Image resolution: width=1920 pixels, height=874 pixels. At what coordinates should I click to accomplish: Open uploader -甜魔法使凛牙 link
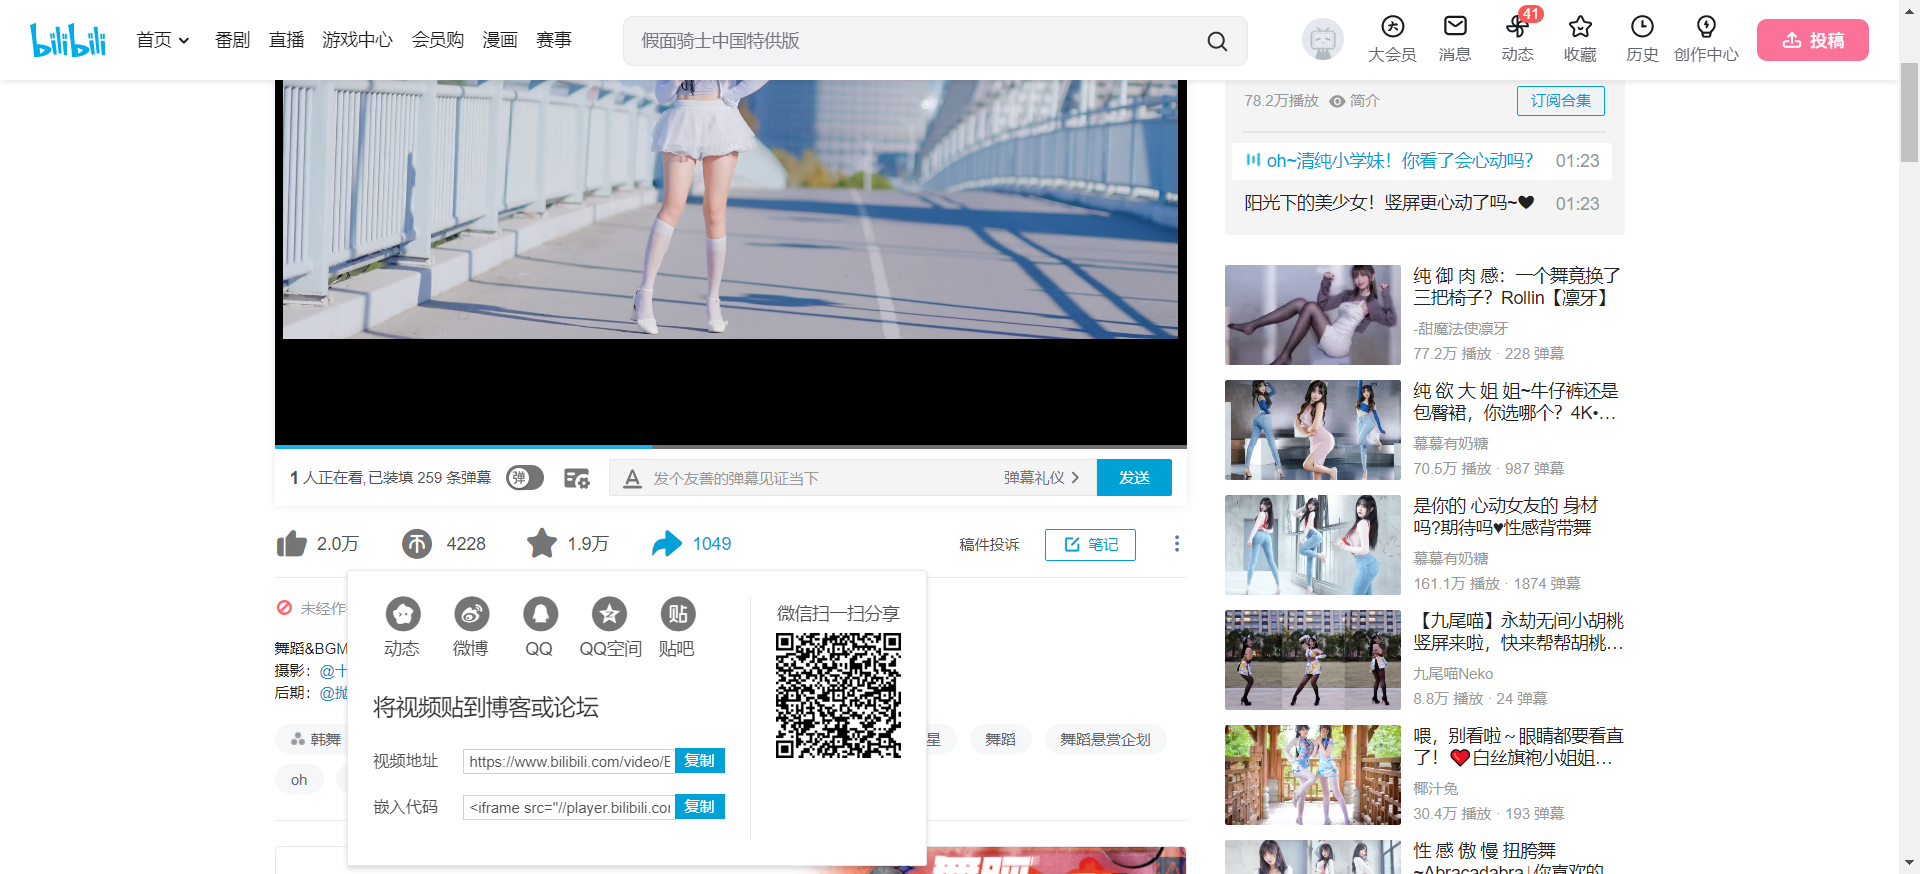1460,328
